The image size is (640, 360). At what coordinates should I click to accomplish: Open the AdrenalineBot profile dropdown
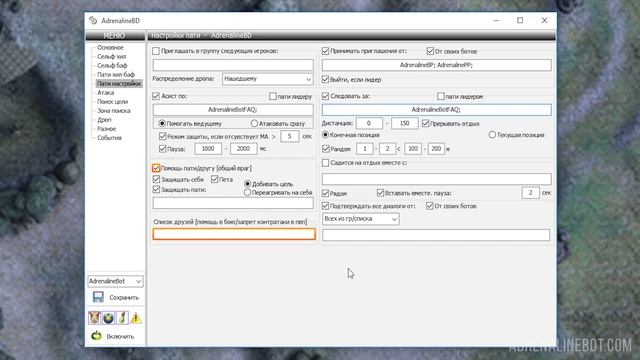pos(116,281)
